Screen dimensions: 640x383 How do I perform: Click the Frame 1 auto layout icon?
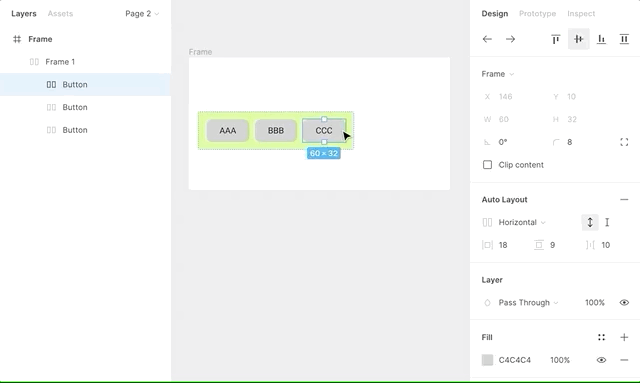(34, 62)
